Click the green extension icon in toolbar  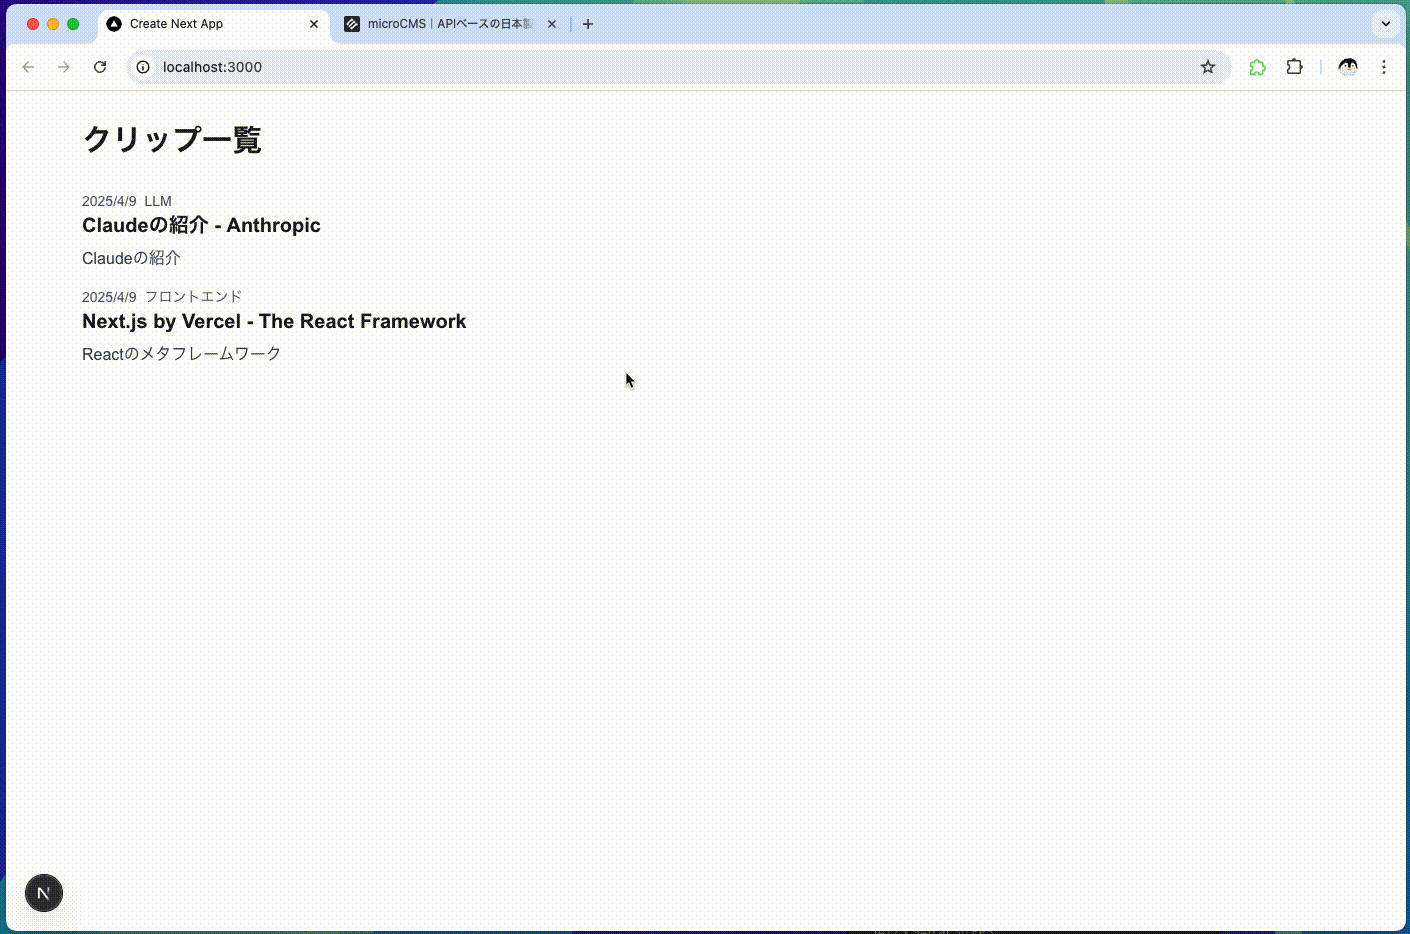point(1257,67)
